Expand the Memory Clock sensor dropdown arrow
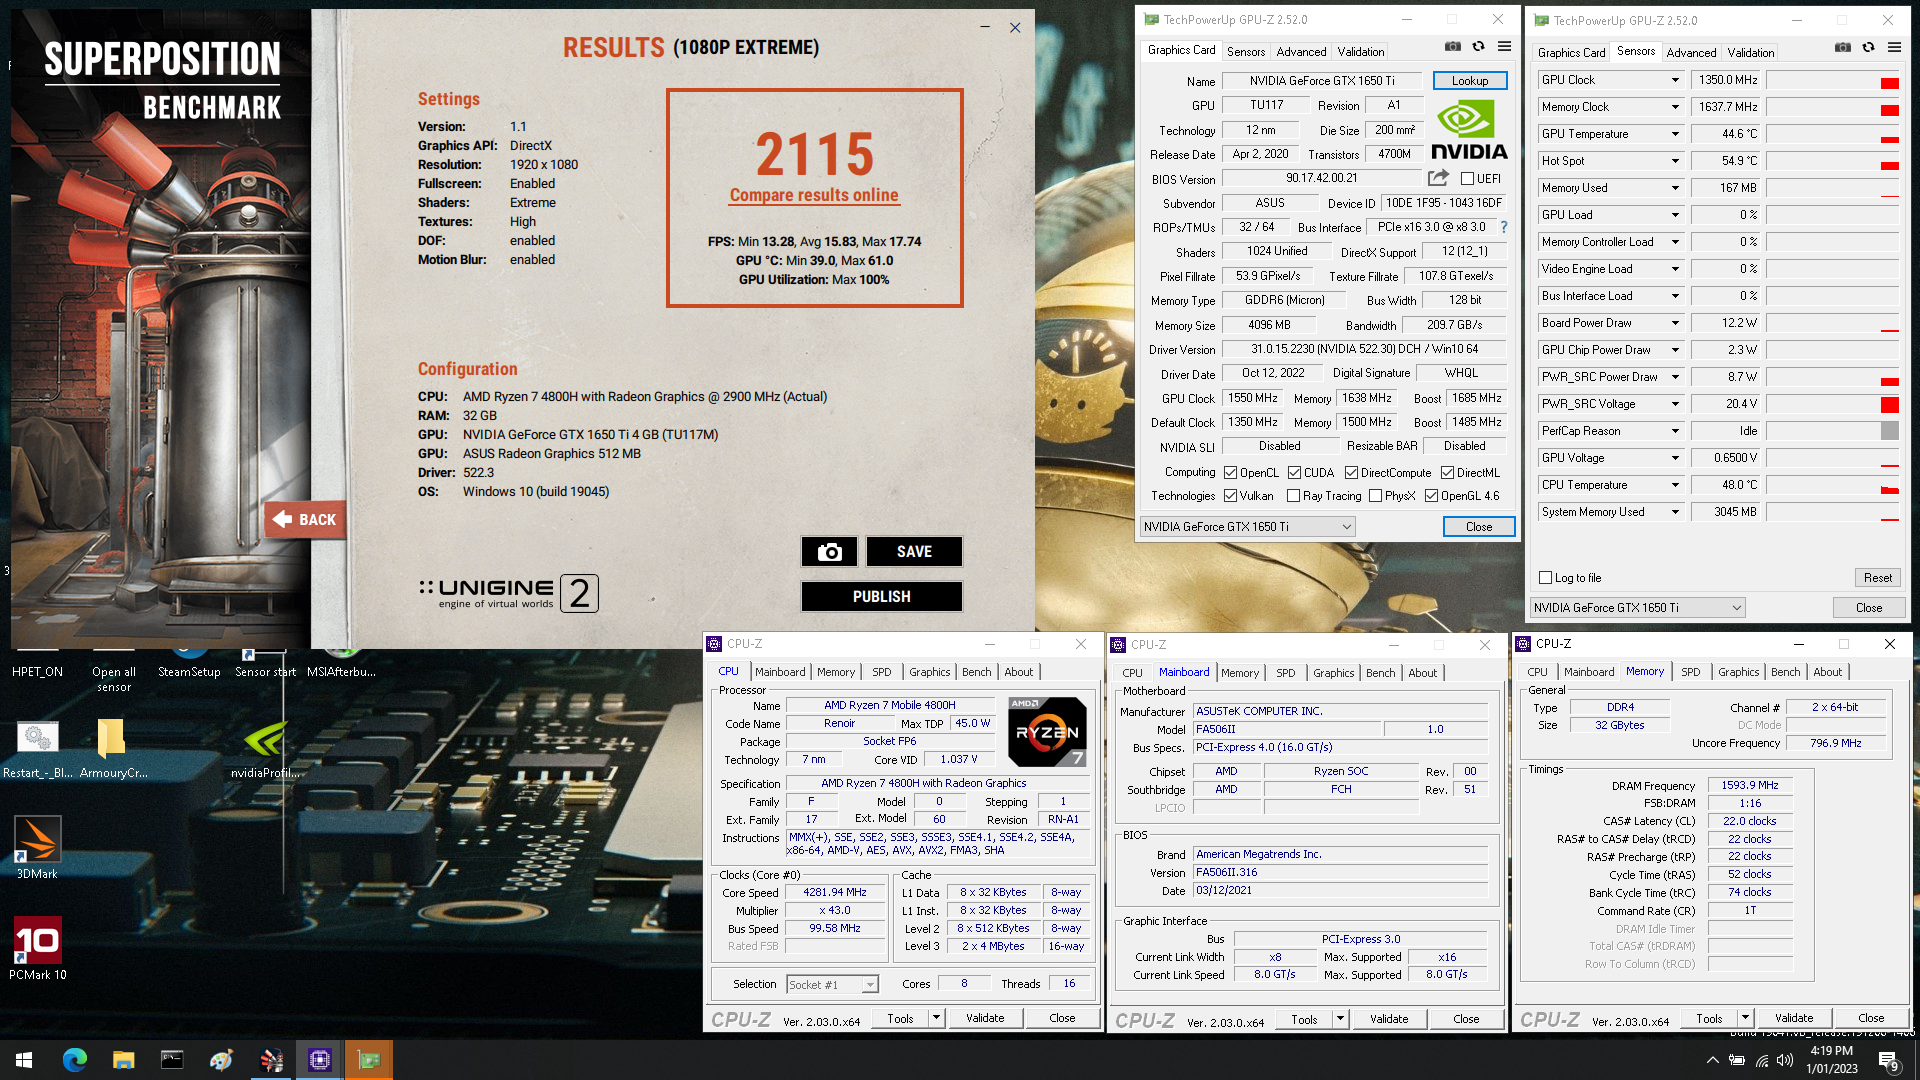The height and width of the screenshot is (1080, 1920). (x=1675, y=107)
